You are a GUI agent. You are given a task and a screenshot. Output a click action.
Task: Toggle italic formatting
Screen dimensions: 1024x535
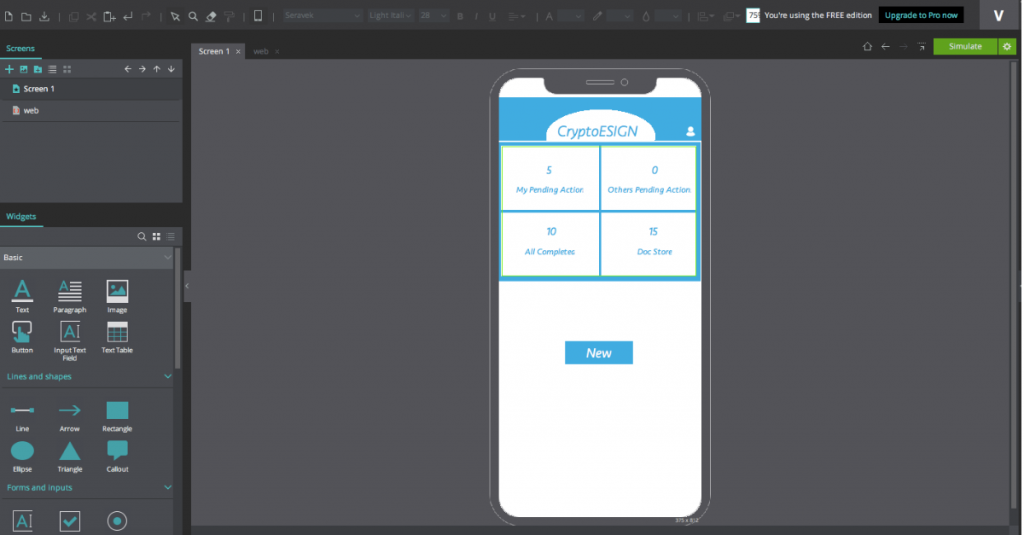point(476,16)
